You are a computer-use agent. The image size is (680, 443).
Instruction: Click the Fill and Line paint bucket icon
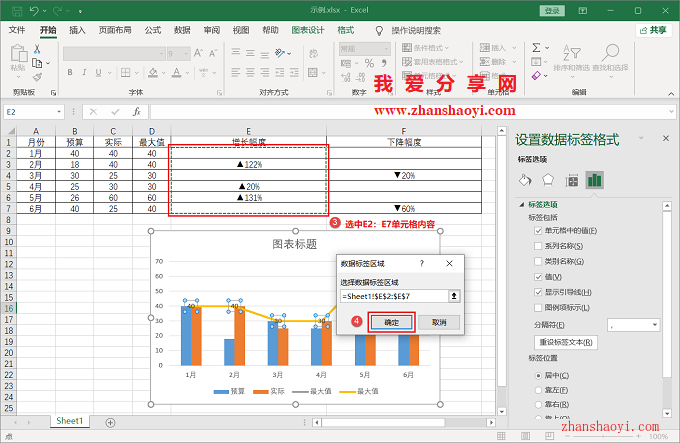(525, 180)
